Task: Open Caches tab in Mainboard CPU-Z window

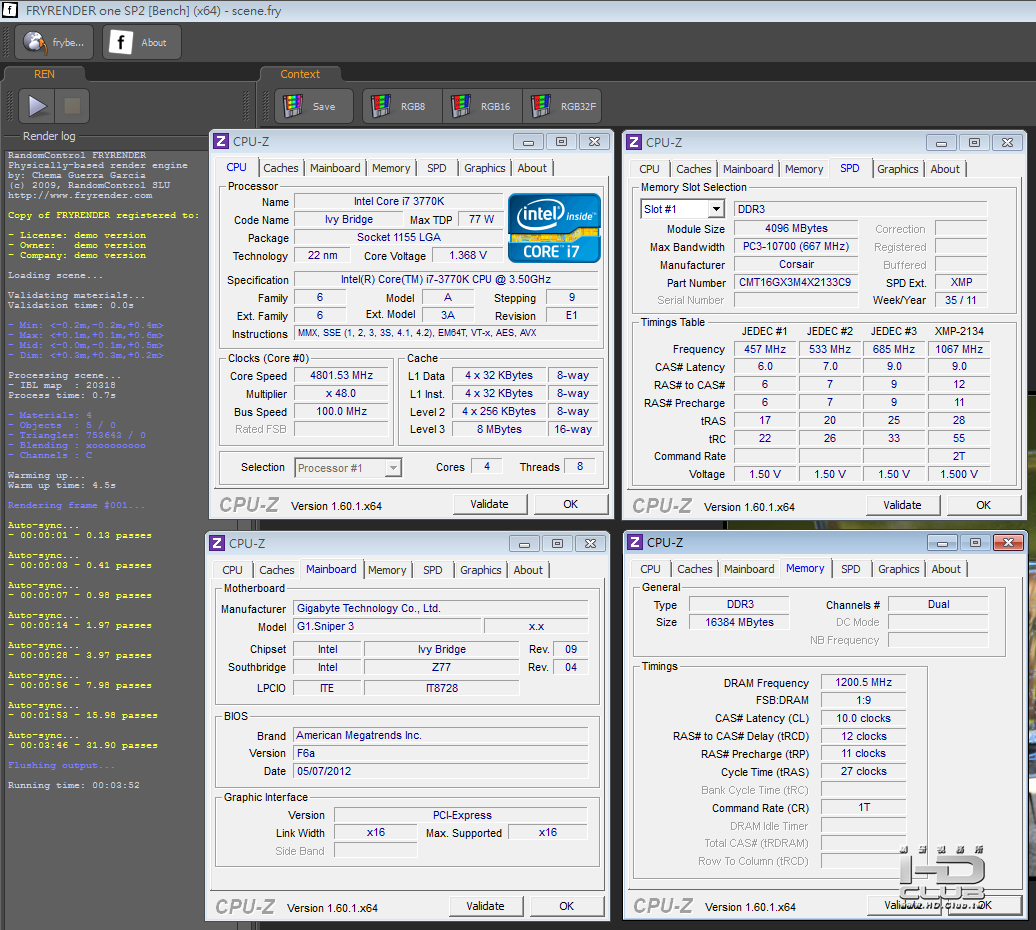Action: pyautogui.click(x=277, y=570)
